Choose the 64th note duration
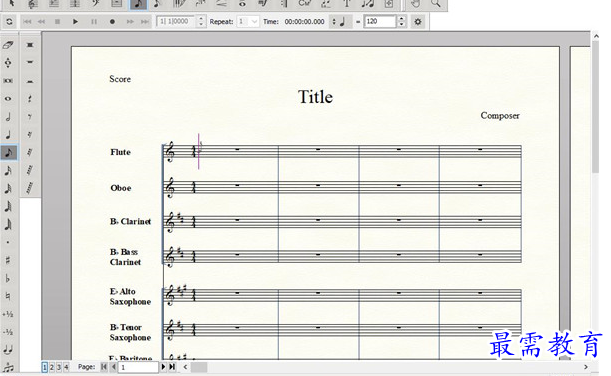Screen dimensions: 611x376 click(x=8, y=206)
